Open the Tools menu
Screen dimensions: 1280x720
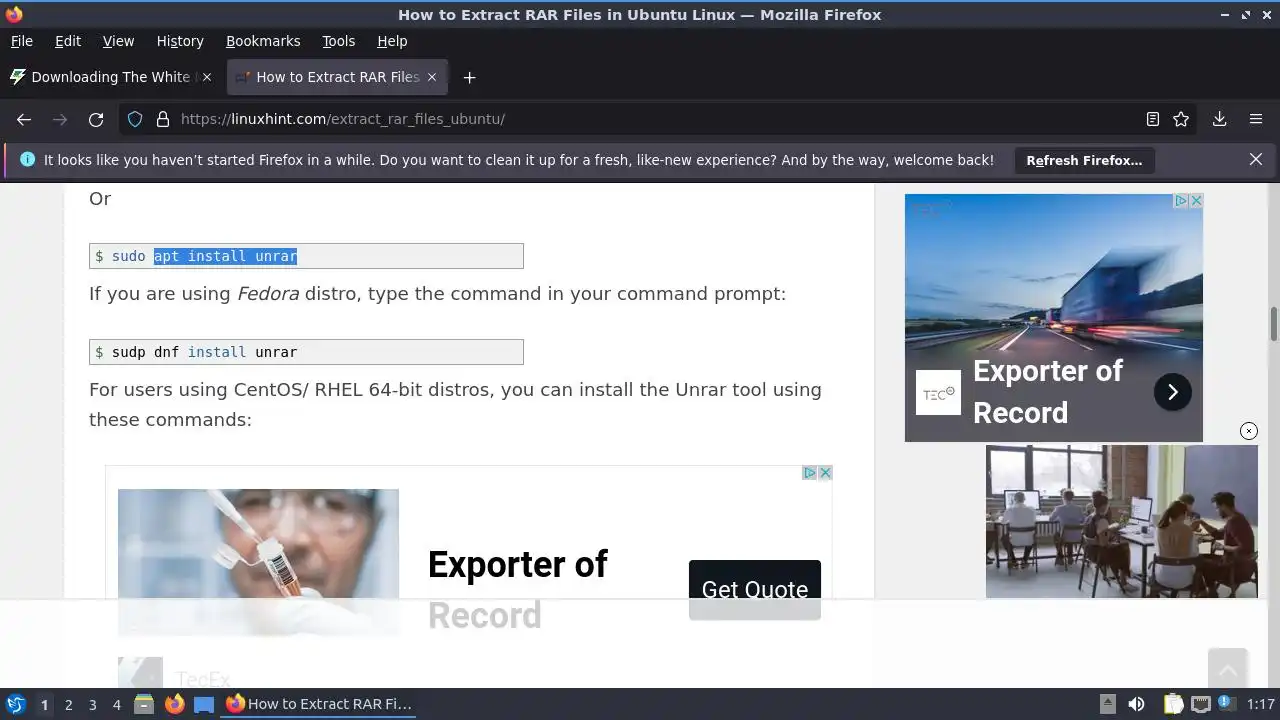pos(339,41)
